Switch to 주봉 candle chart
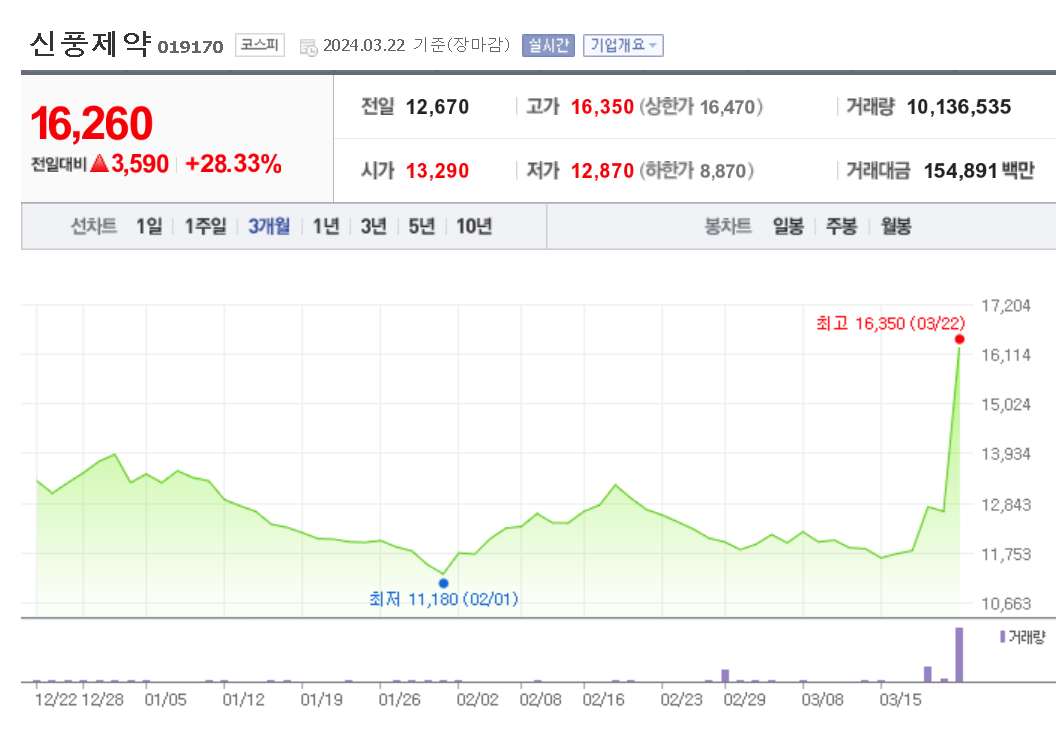This screenshot has height=730, width=1056. (x=841, y=226)
